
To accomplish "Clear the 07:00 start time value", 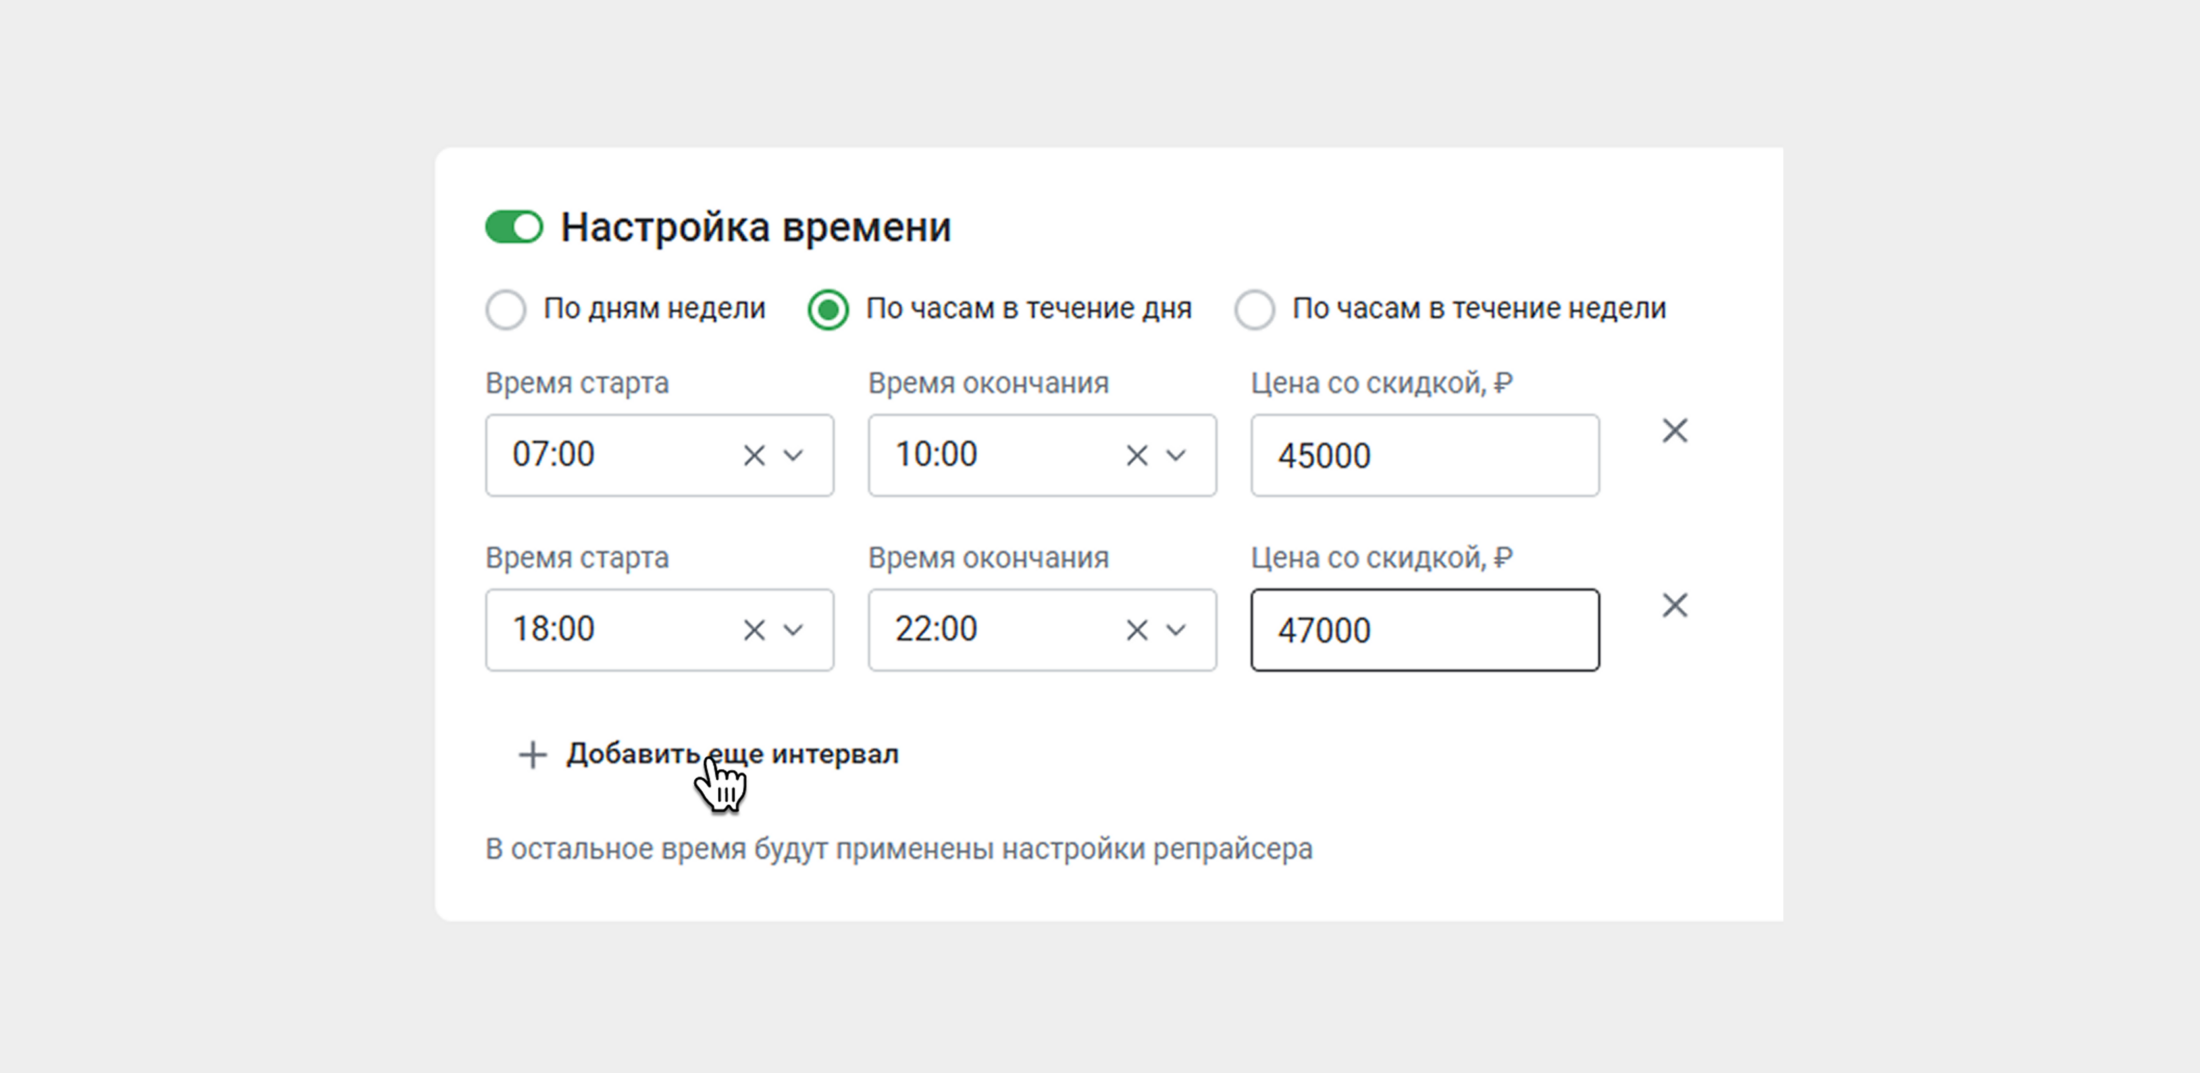I will (x=754, y=456).
